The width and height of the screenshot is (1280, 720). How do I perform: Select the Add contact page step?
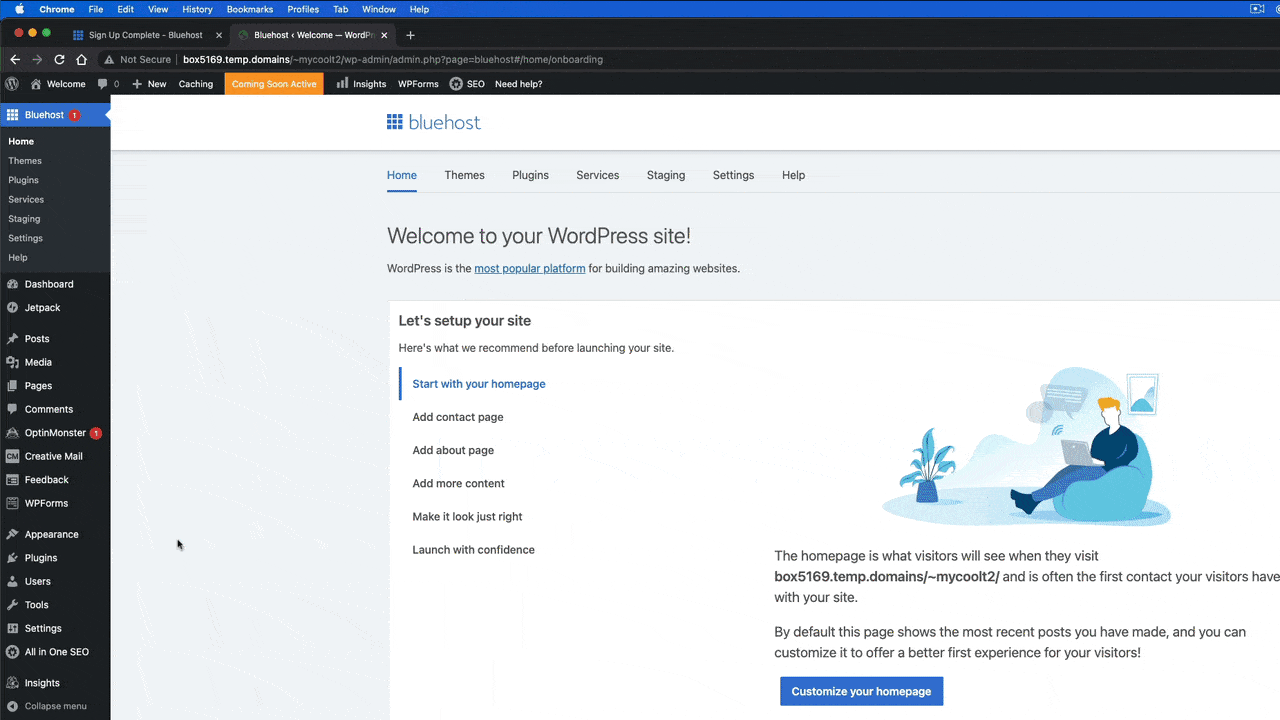(458, 417)
